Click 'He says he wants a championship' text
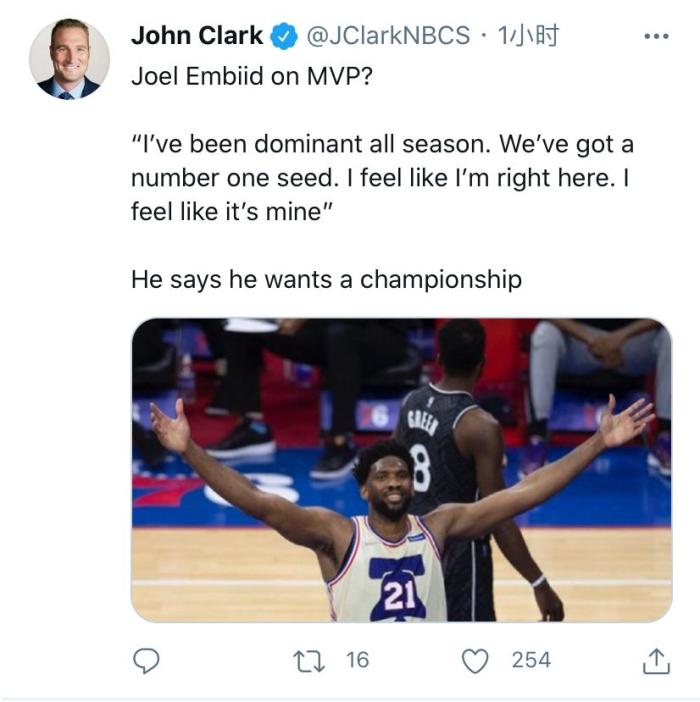Viewport: 700px width, 702px height. tap(326, 279)
